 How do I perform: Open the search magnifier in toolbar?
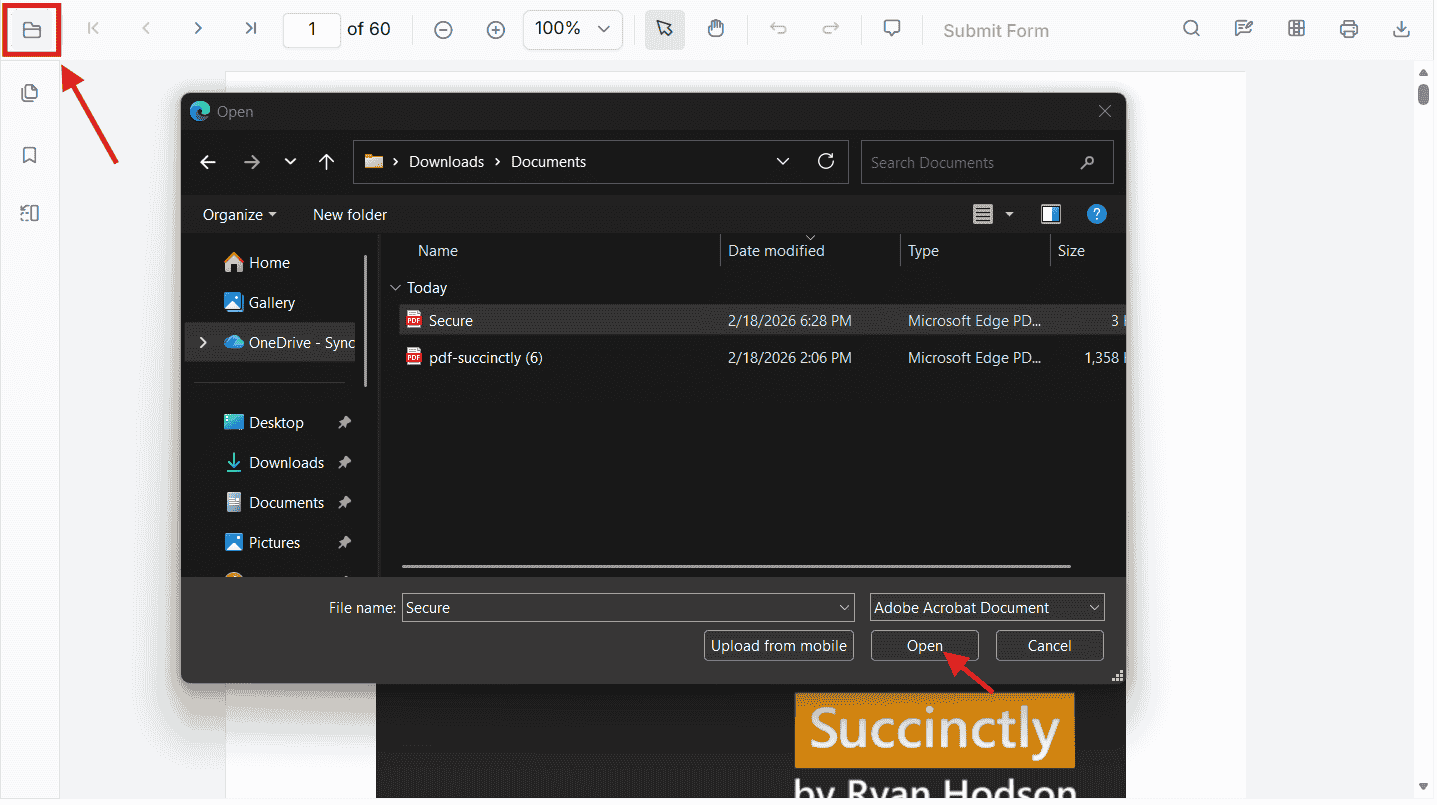pyautogui.click(x=1191, y=29)
